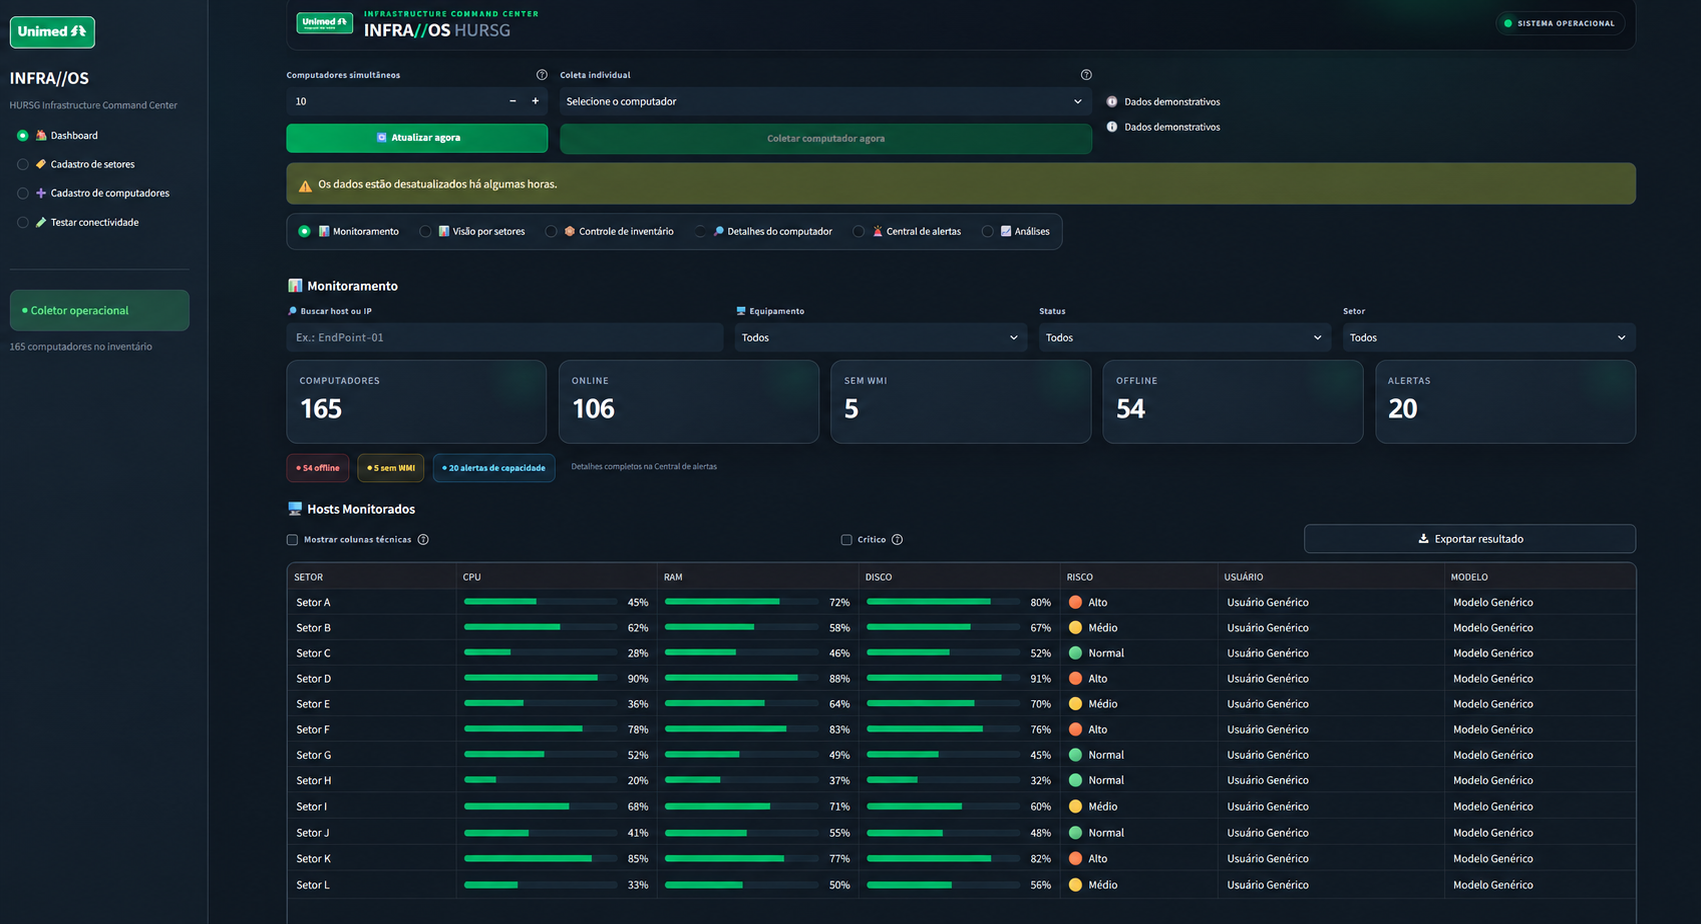
Task: Click help icon next to Coleta individual
Action: pos(1086,75)
